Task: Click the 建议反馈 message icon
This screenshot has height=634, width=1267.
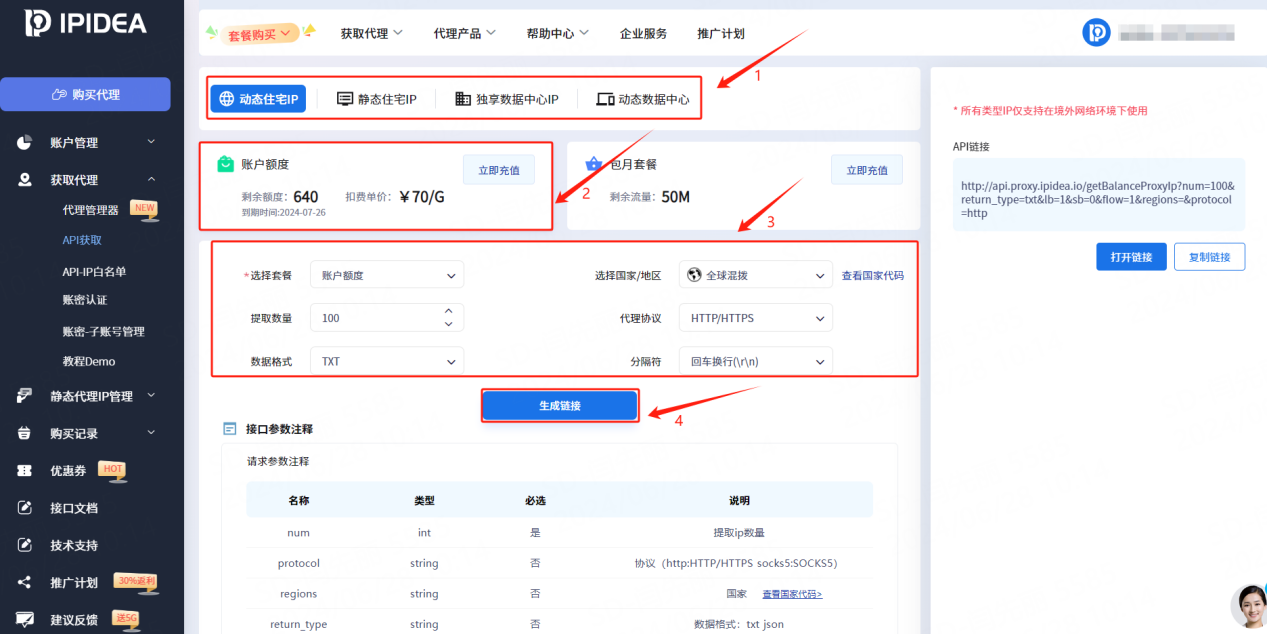Action: pos(25,620)
